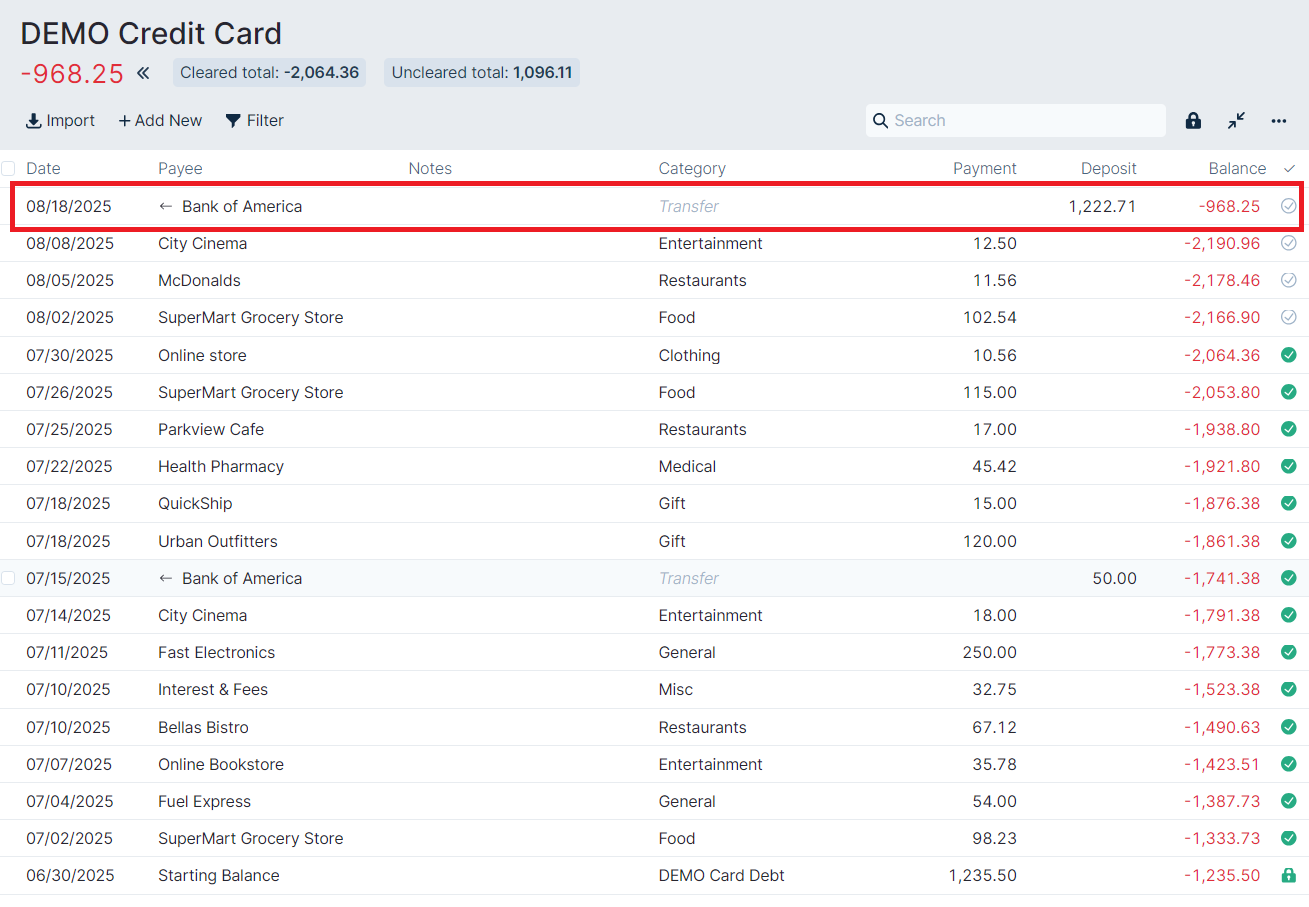This screenshot has width=1309, height=907.
Task: Click the Cleared total badge
Action: point(269,72)
